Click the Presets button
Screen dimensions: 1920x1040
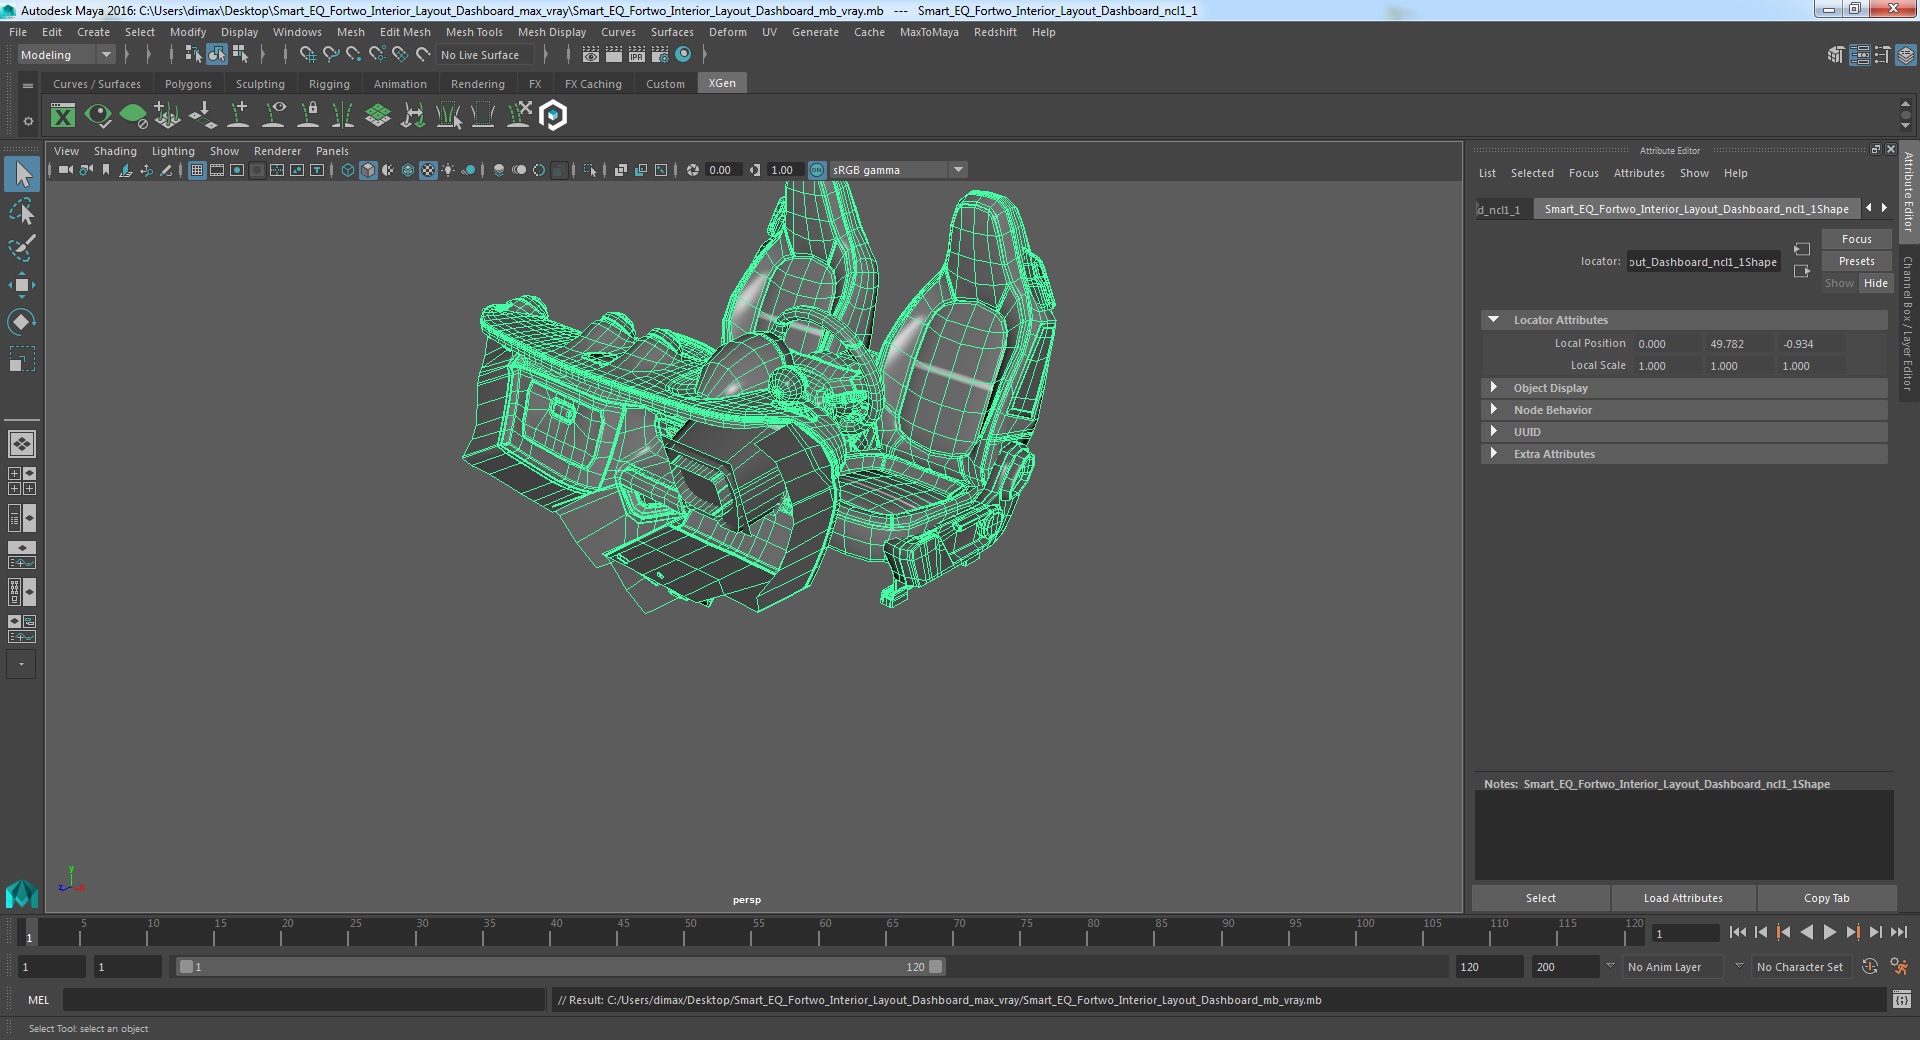[1856, 261]
